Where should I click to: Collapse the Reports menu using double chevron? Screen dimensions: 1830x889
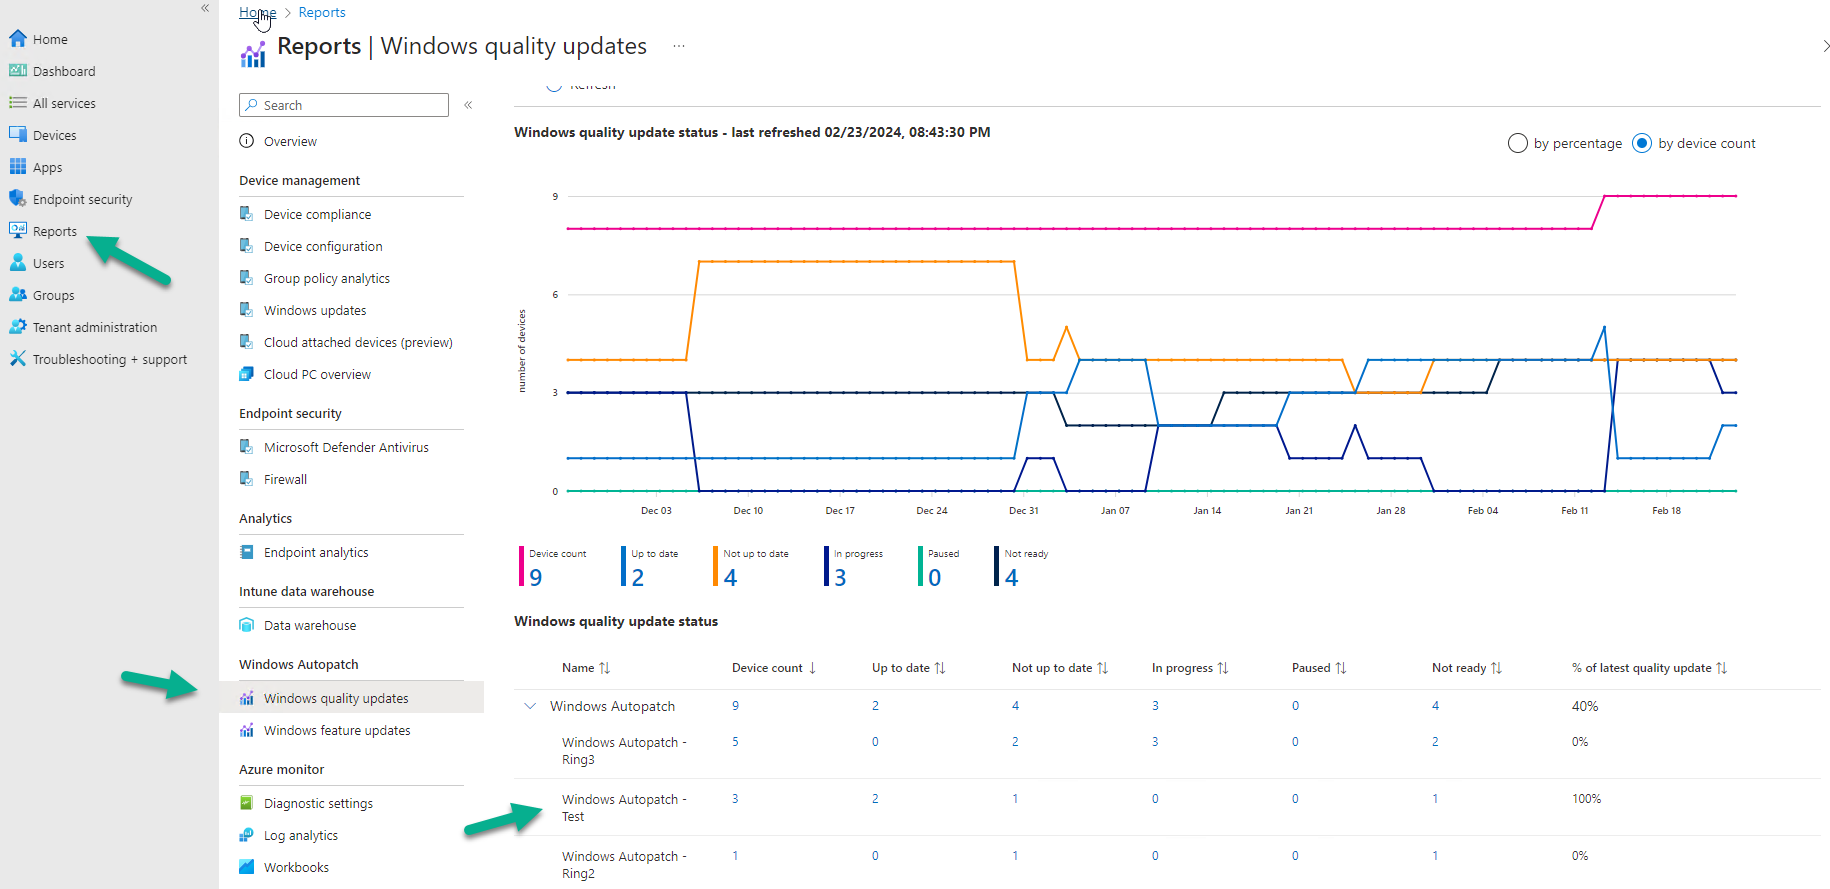coord(468,105)
